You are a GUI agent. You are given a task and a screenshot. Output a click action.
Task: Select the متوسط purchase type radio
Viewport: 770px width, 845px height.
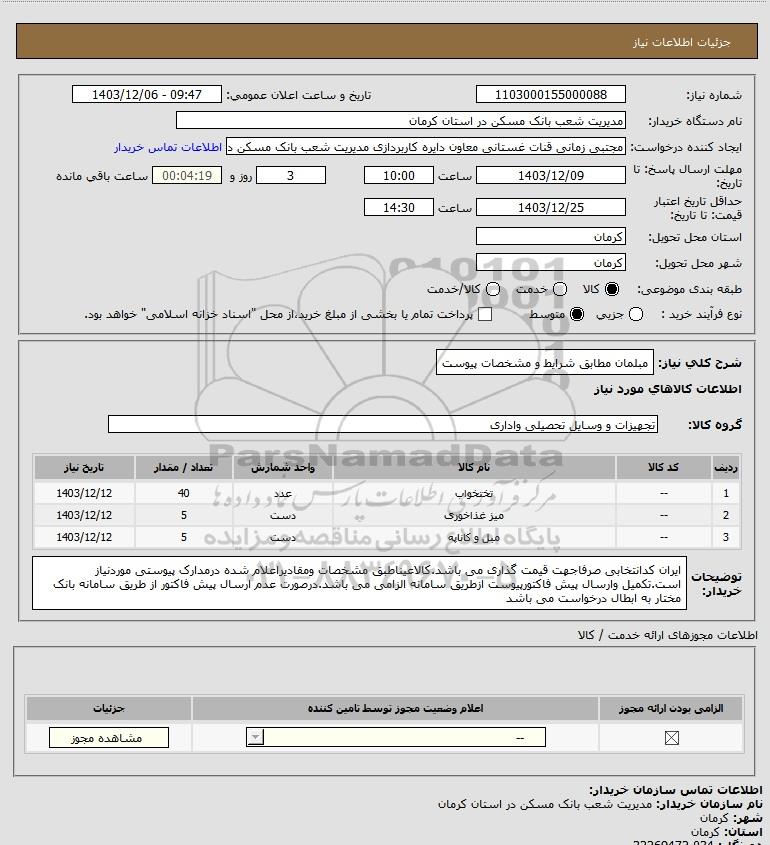click(577, 314)
